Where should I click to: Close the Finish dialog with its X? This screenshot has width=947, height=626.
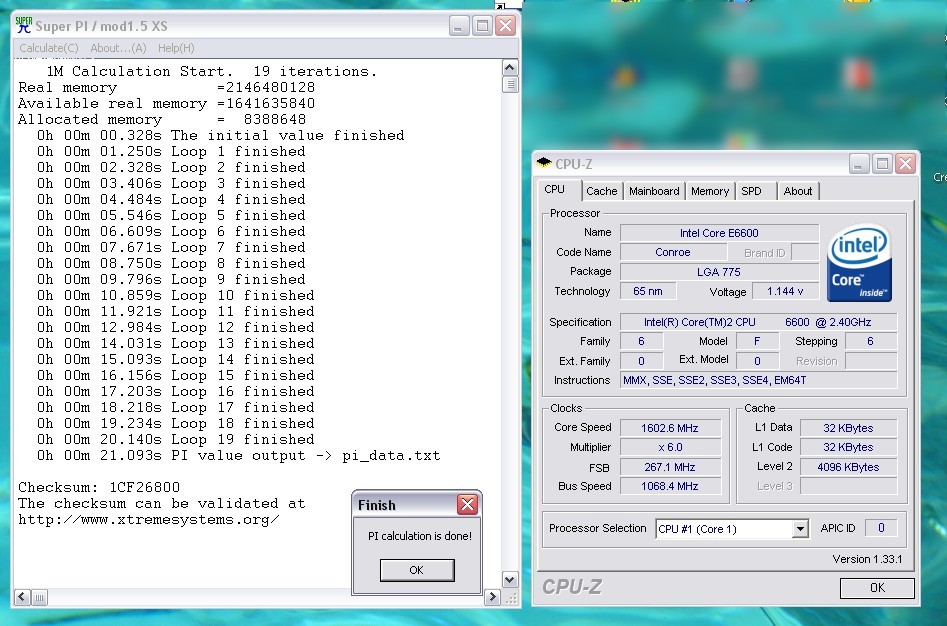467,504
